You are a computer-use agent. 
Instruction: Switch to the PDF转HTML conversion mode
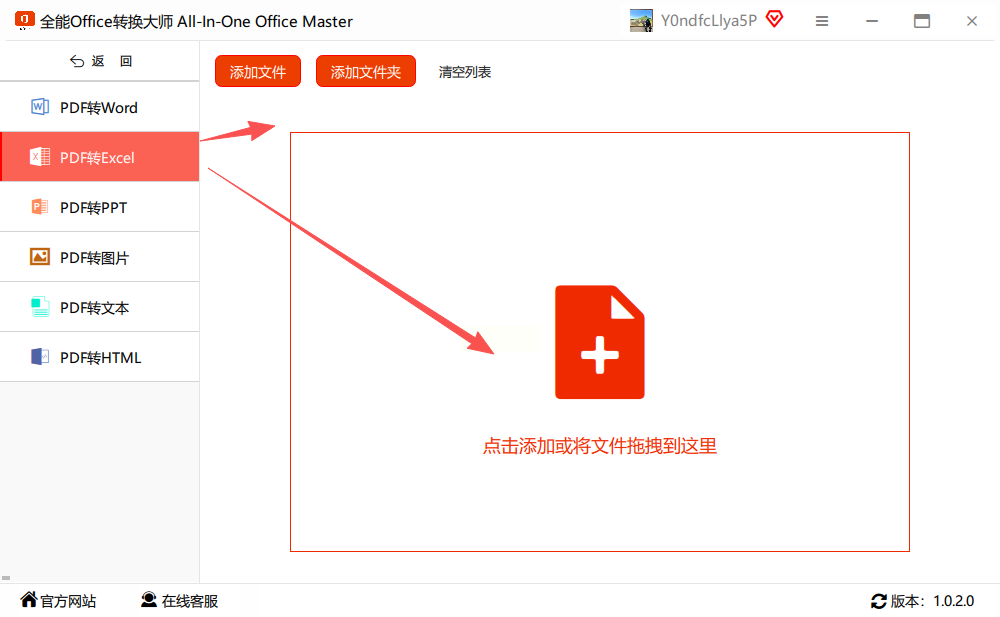pyautogui.click(x=99, y=357)
